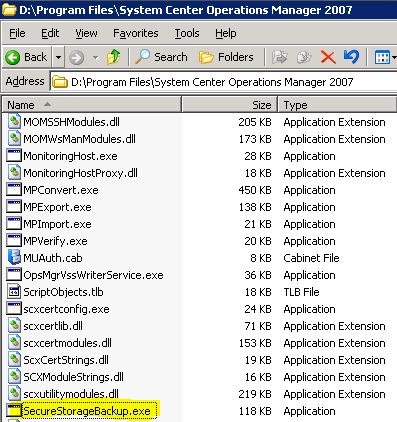
Task: Select the MPConvert.exe application icon
Action: [x=14, y=190]
